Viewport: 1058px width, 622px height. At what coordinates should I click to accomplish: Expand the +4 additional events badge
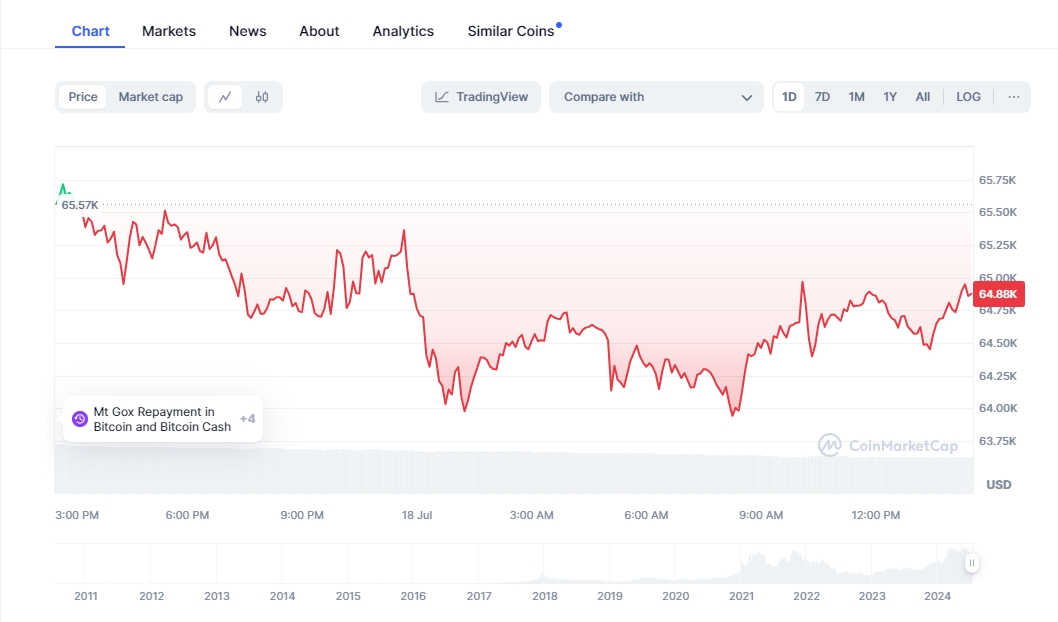coord(247,419)
